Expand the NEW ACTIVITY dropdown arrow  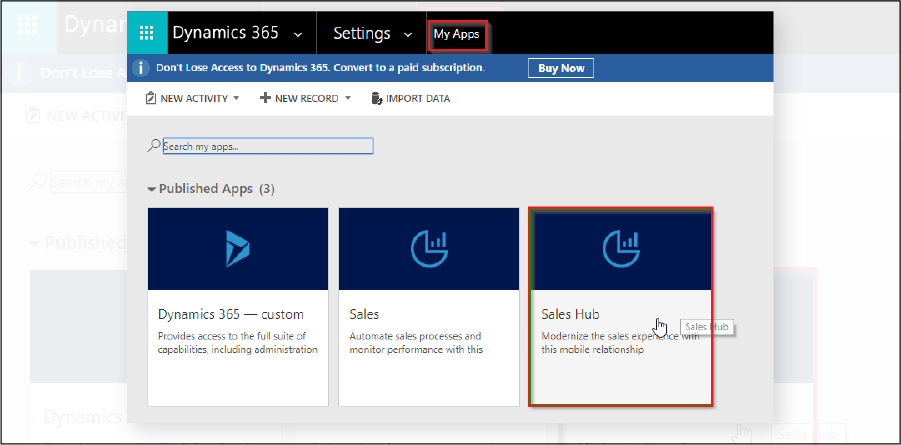click(236, 98)
